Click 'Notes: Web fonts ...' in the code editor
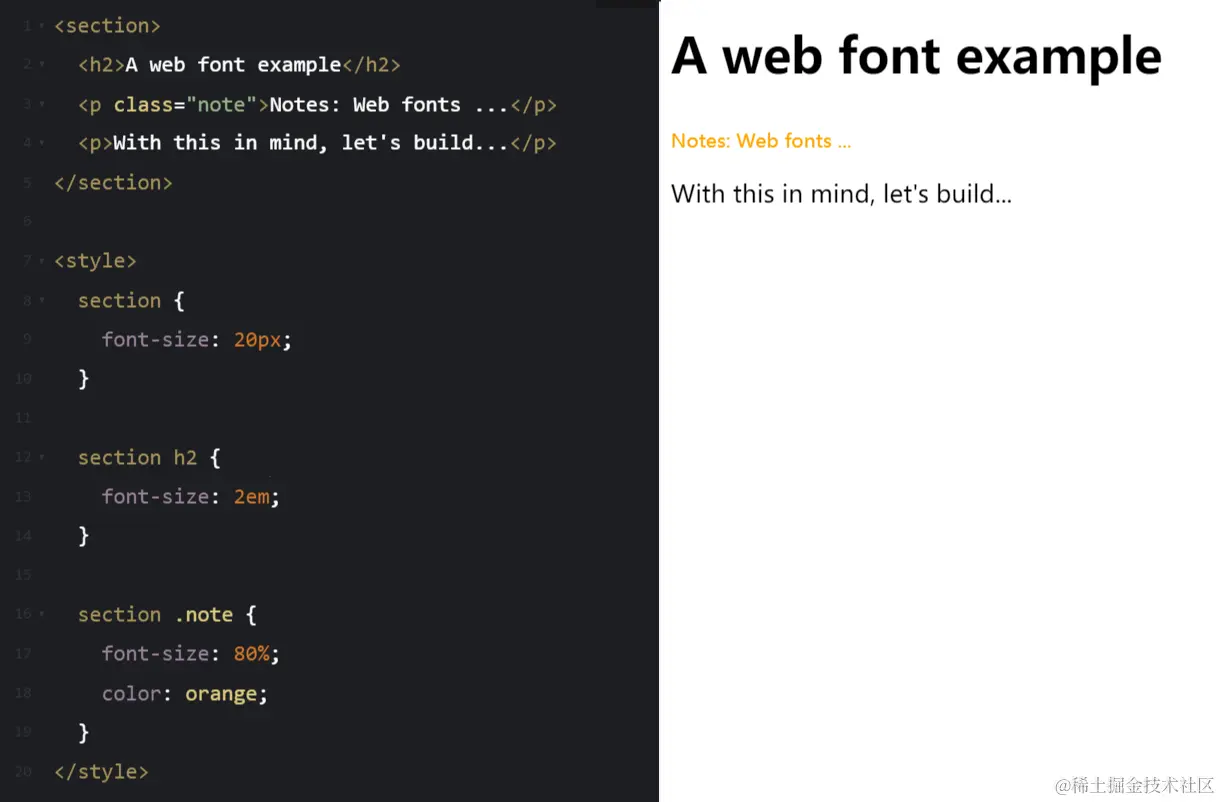 point(389,104)
